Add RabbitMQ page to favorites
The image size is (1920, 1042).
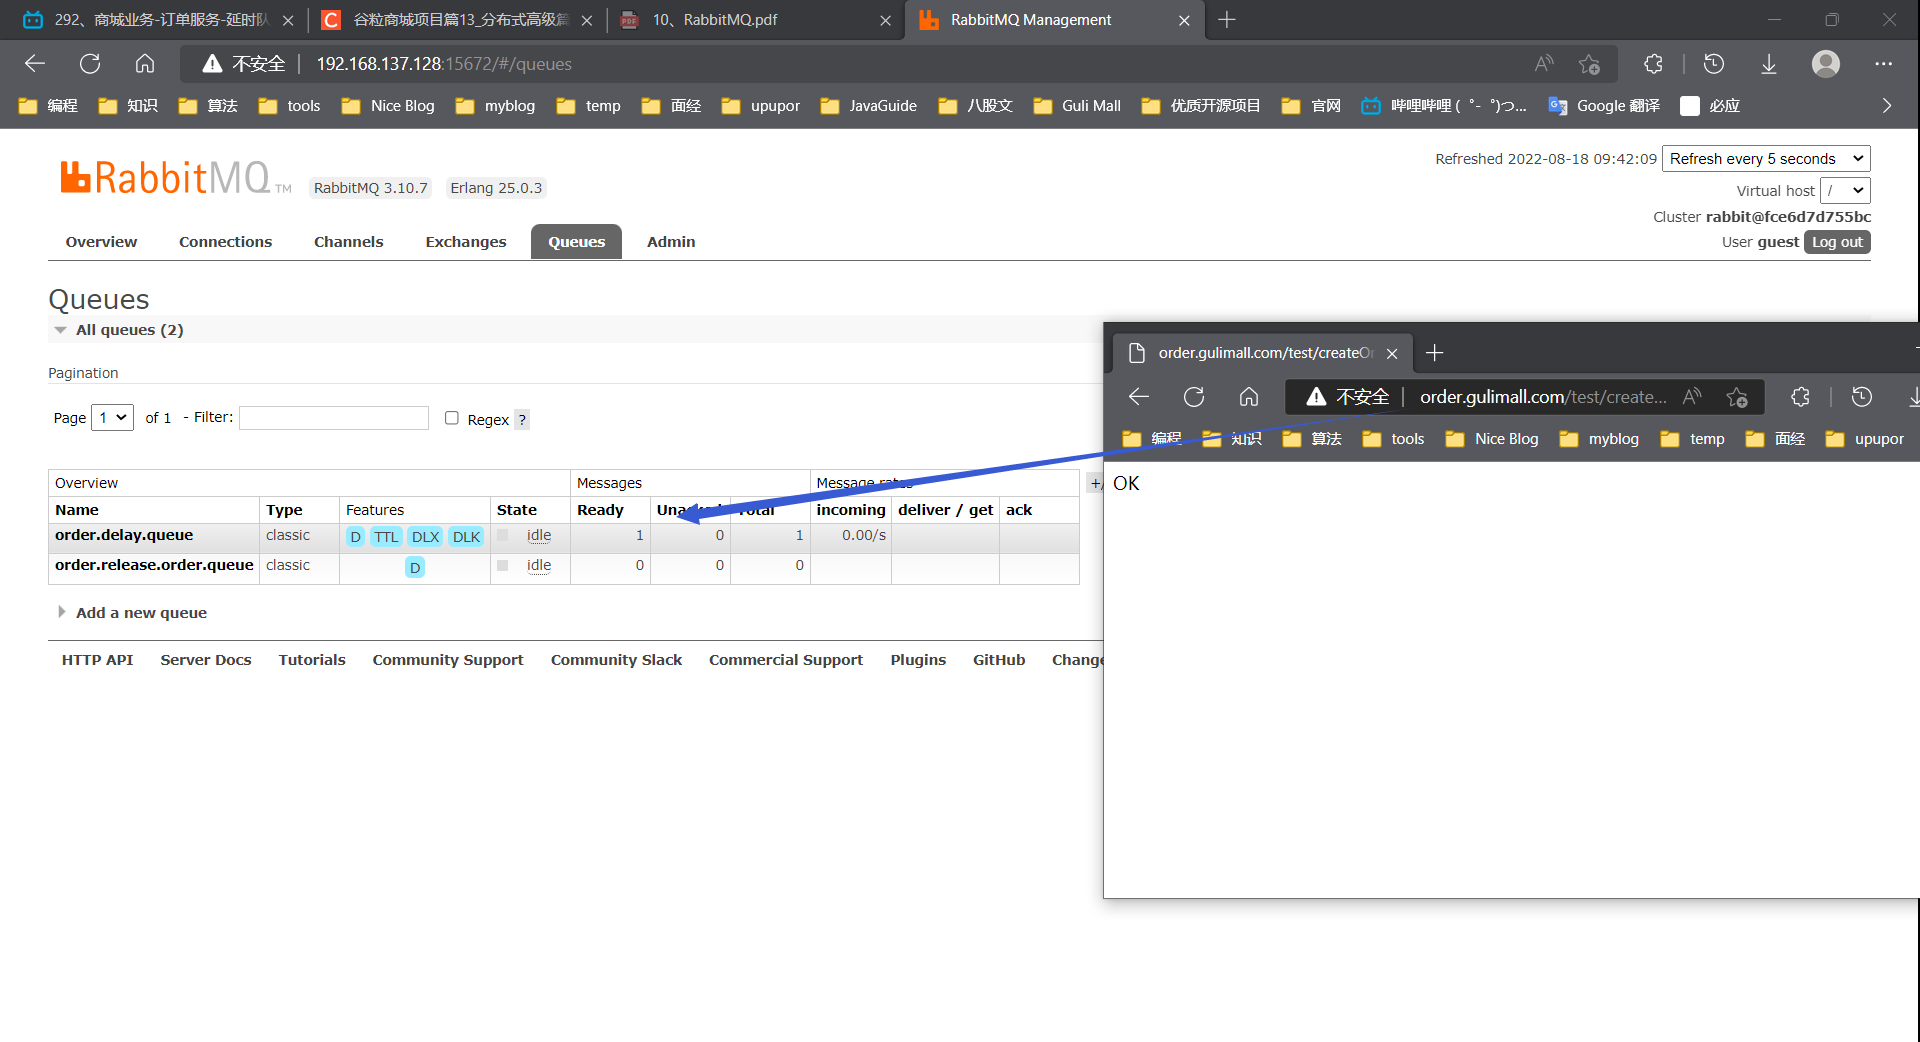pyautogui.click(x=1589, y=64)
